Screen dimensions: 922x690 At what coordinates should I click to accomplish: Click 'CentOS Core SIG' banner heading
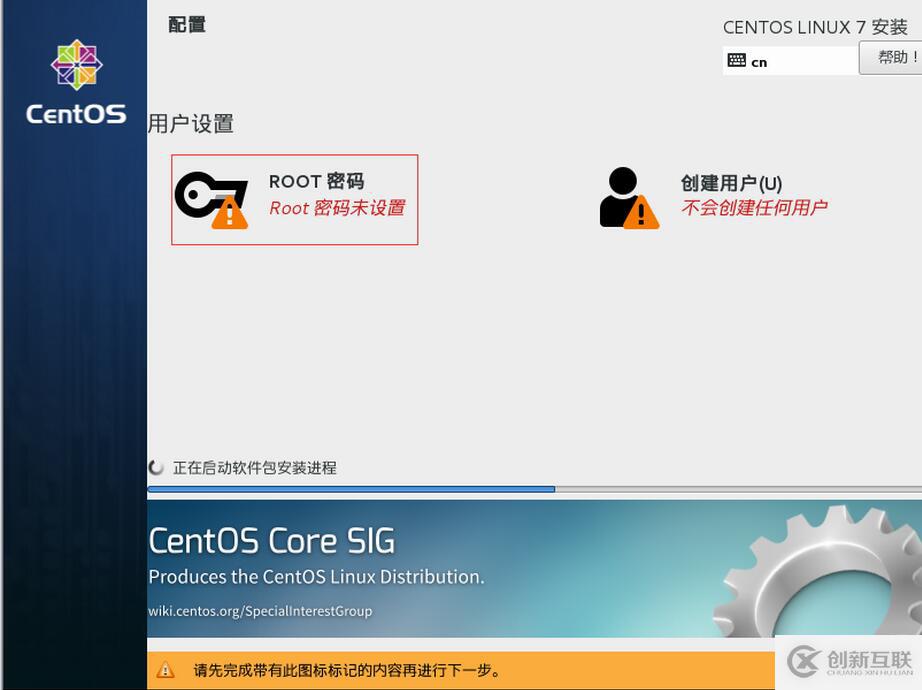tap(272, 541)
